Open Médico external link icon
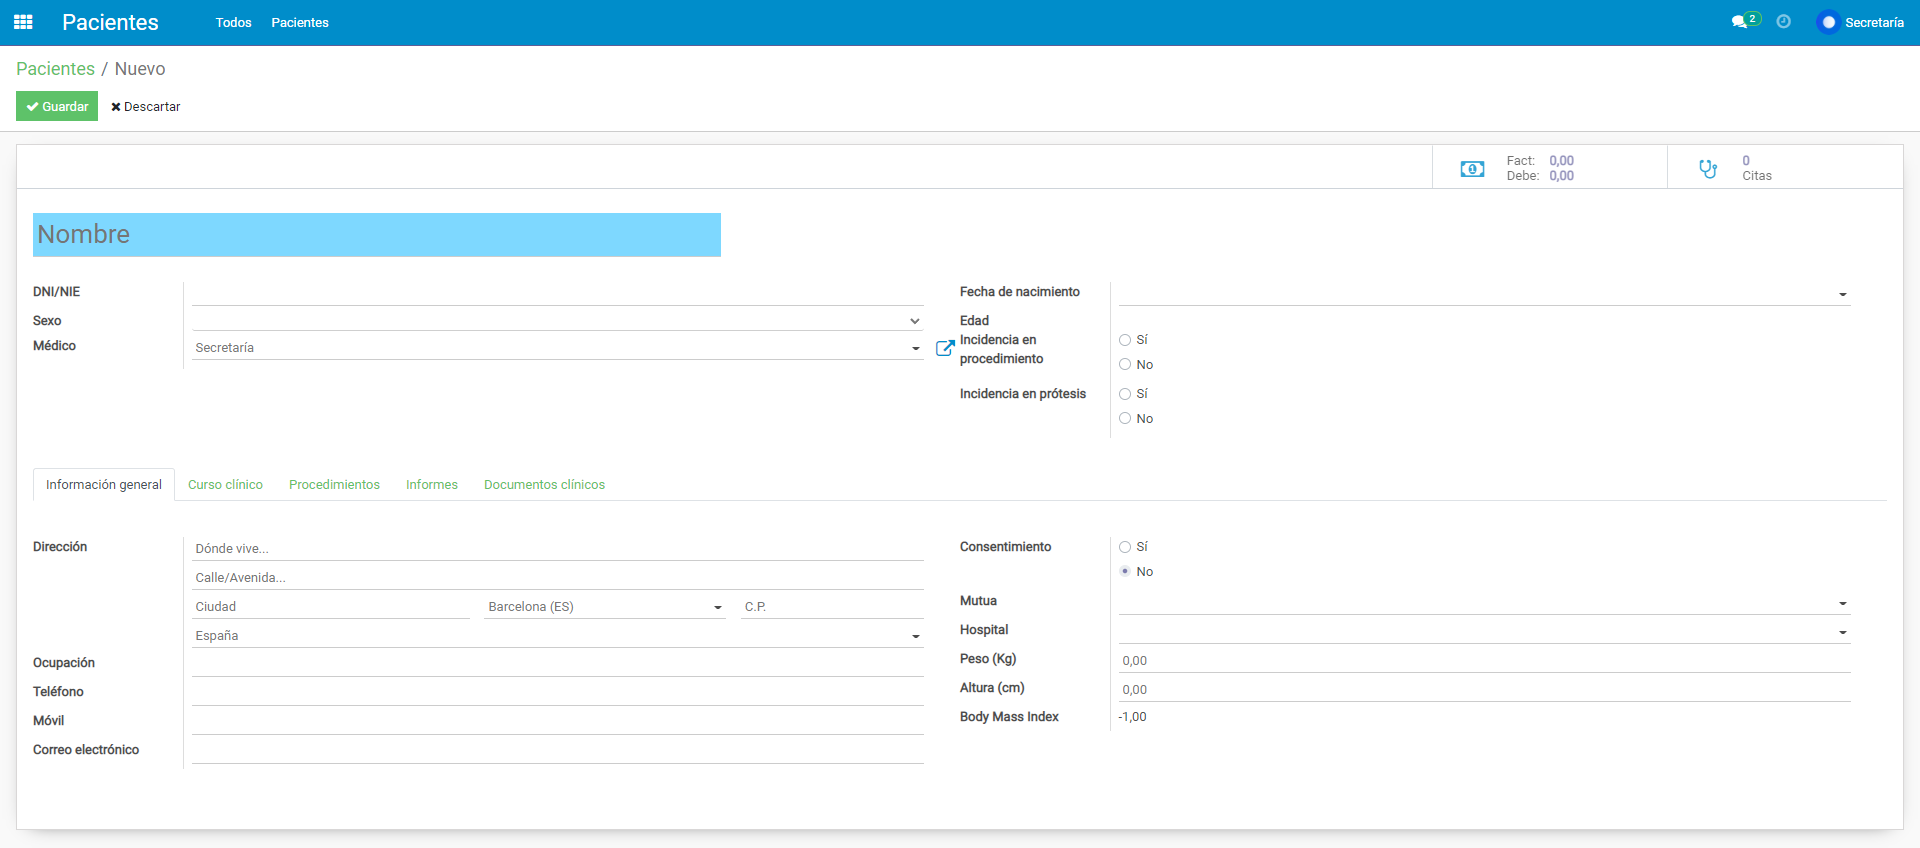 (944, 348)
